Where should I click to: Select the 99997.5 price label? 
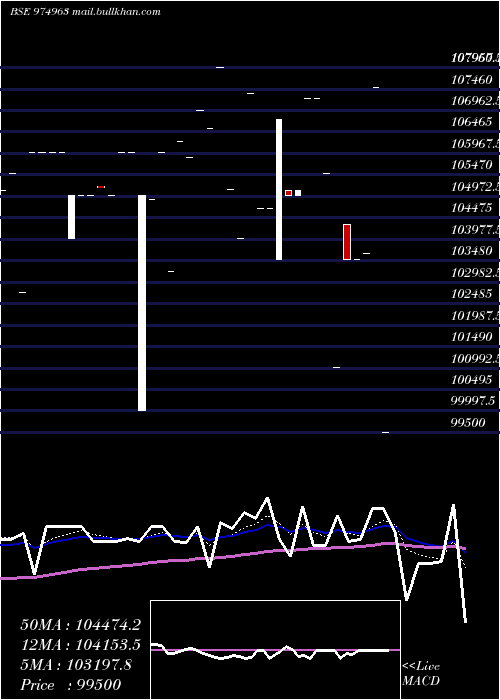(x=474, y=401)
